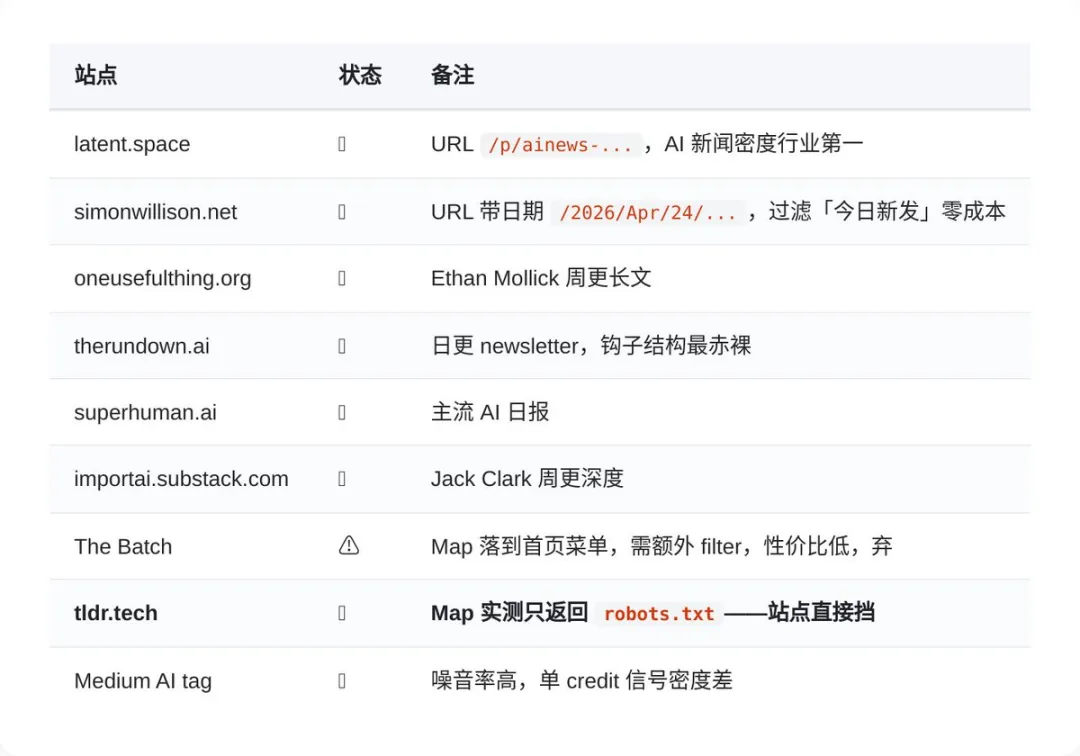Click the robots.txt code snippet

coord(659,614)
